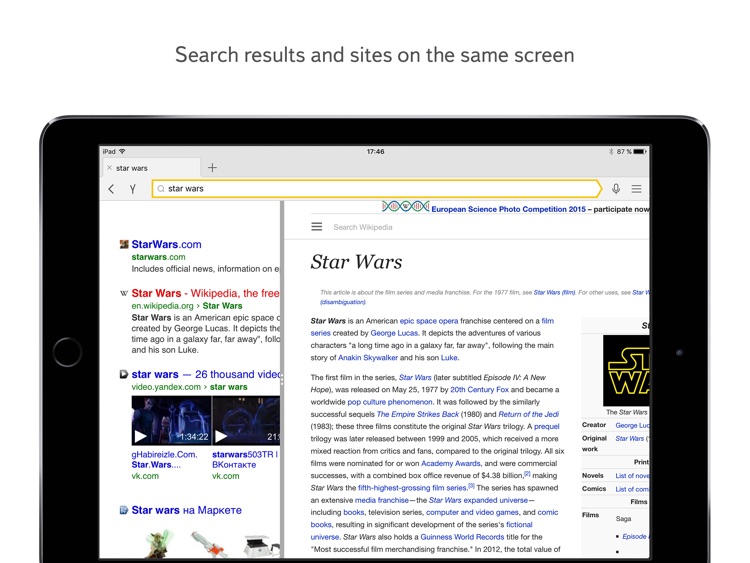This screenshot has height=563, width=750.
Task: Open Star Wars (film) hatnote link
Action: tap(554, 292)
